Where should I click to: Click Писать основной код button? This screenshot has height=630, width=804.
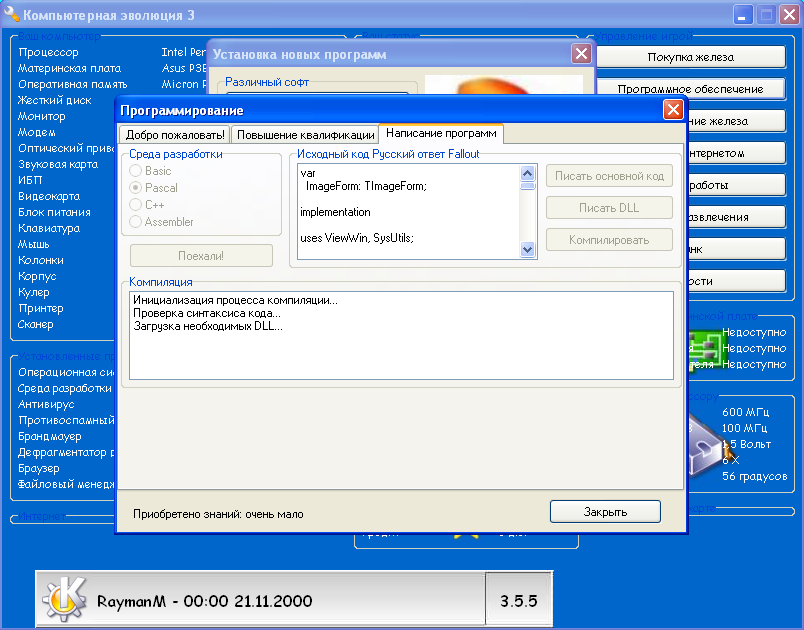(609, 176)
